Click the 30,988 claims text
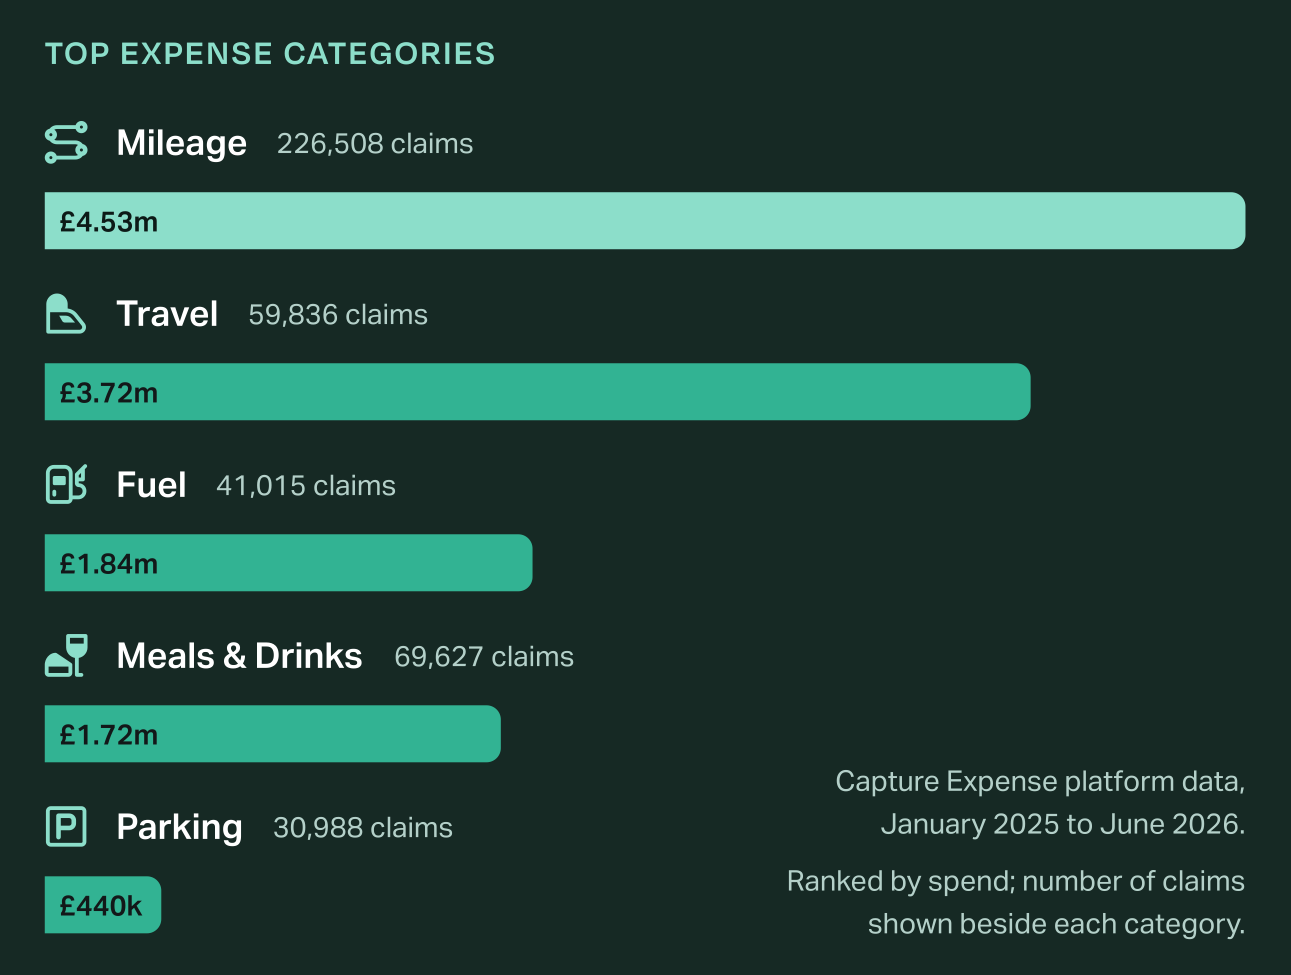Screen dimensions: 1291x975 point(363,828)
